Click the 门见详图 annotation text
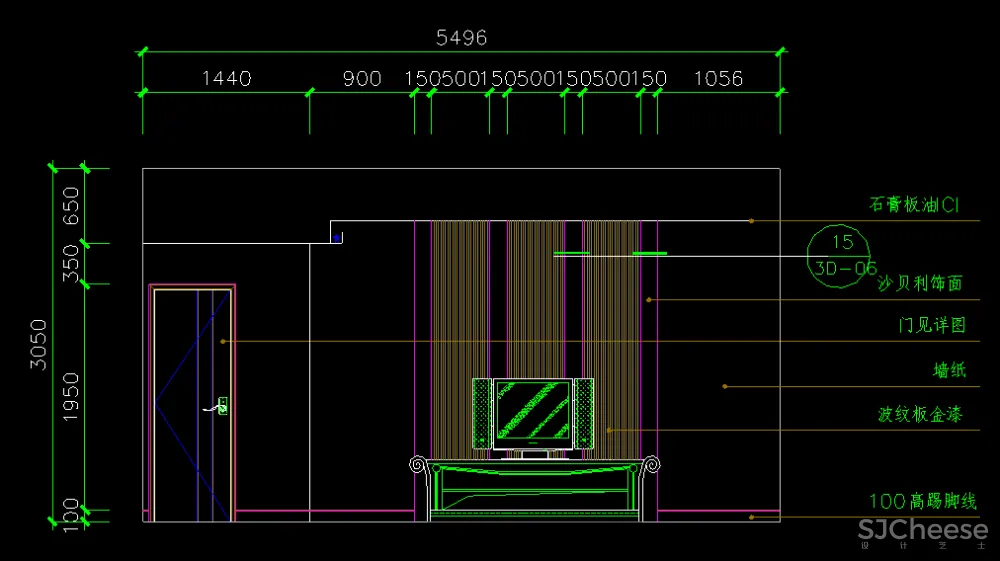Viewport: 1000px width, 561px height. pos(932,326)
